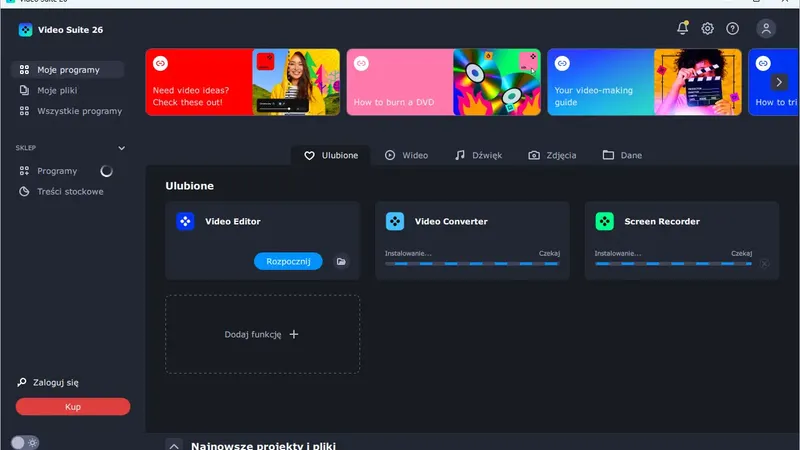Open settings via the gear icon
The height and width of the screenshot is (450, 800).
[707, 29]
